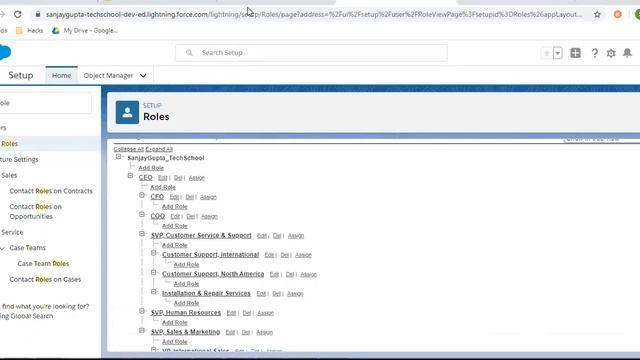
Task: Open Customer Support, North America role
Action: [x=213, y=274]
